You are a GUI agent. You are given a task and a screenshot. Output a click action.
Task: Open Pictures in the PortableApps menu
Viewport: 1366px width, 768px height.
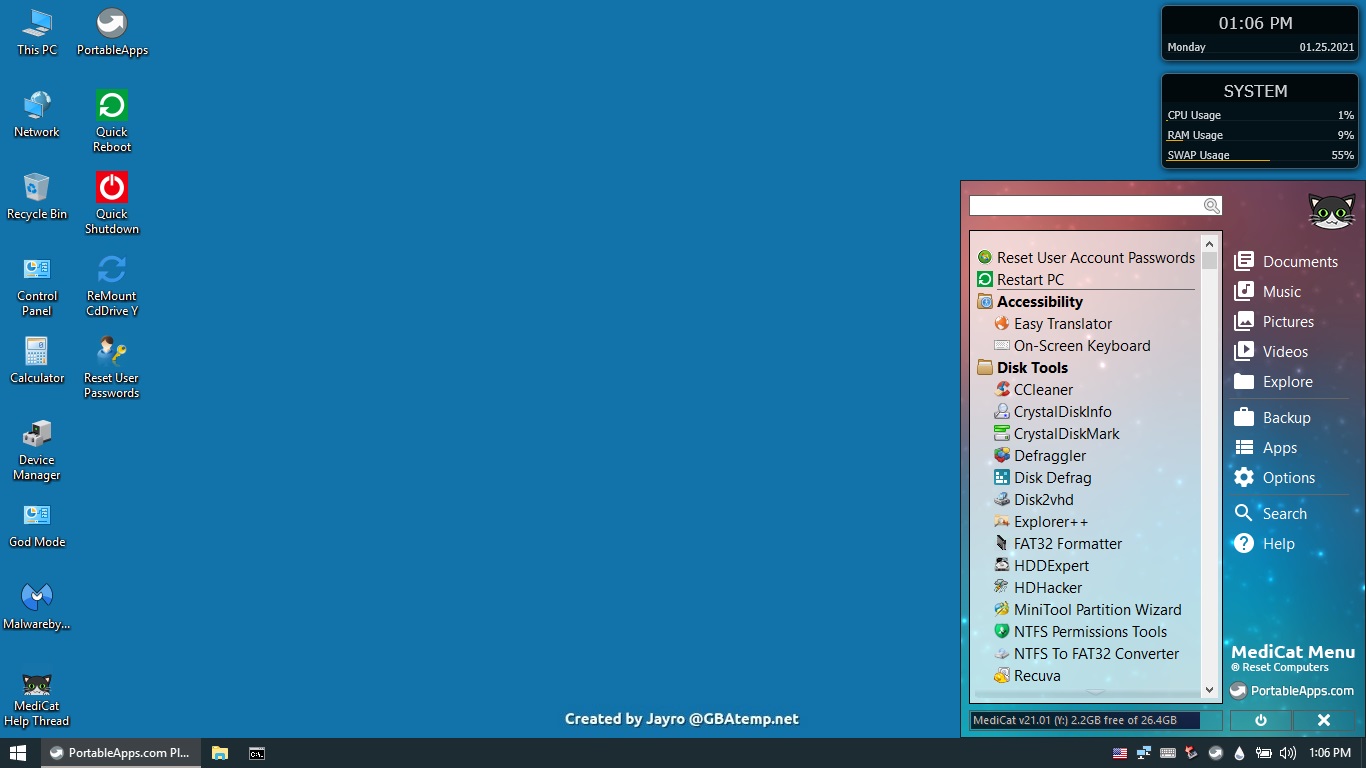coord(1274,321)
